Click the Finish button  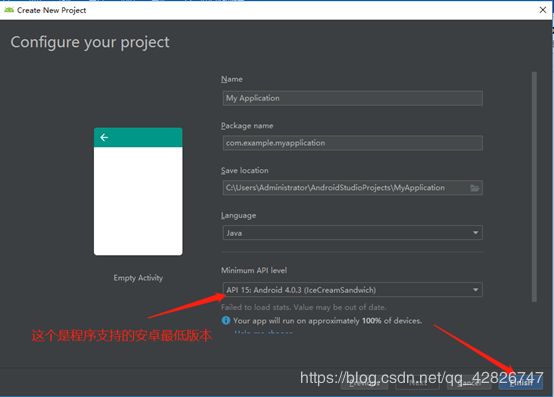[521, 383]
